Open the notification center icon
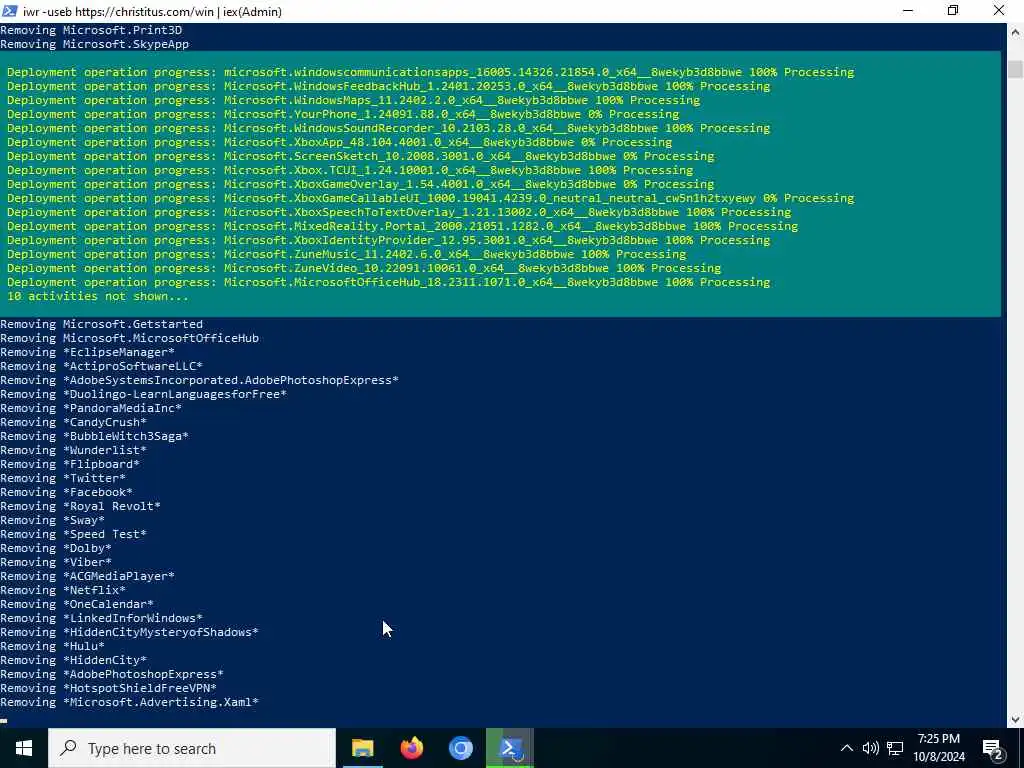 coord(993,748)
